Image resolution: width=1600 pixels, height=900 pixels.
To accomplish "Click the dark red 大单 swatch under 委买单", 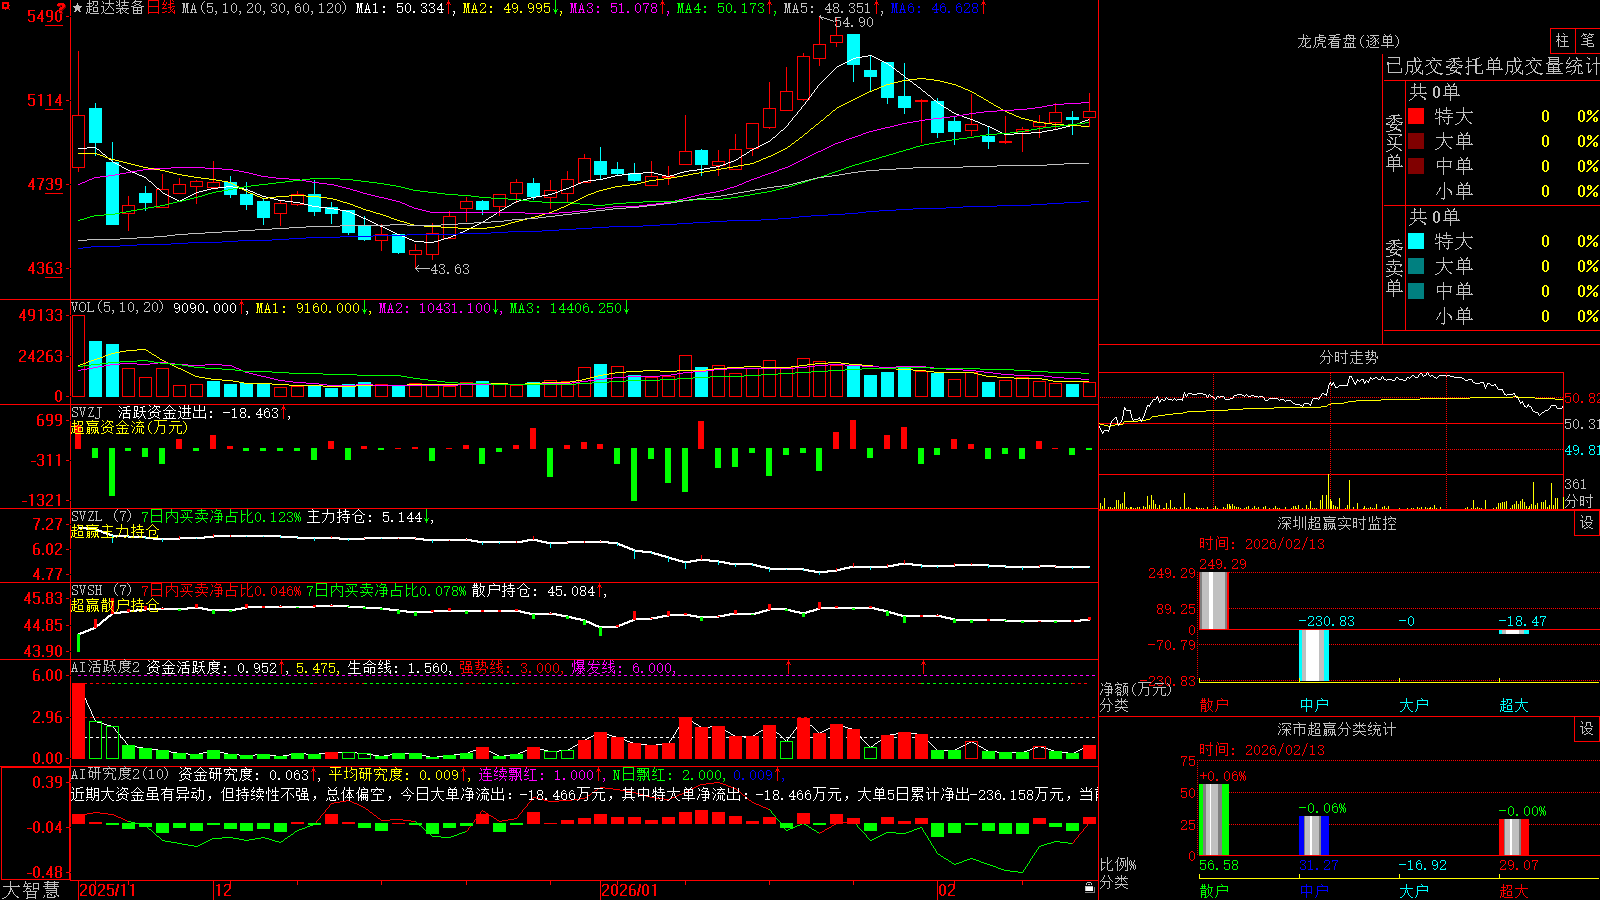I will click(x=1416, y=141).
